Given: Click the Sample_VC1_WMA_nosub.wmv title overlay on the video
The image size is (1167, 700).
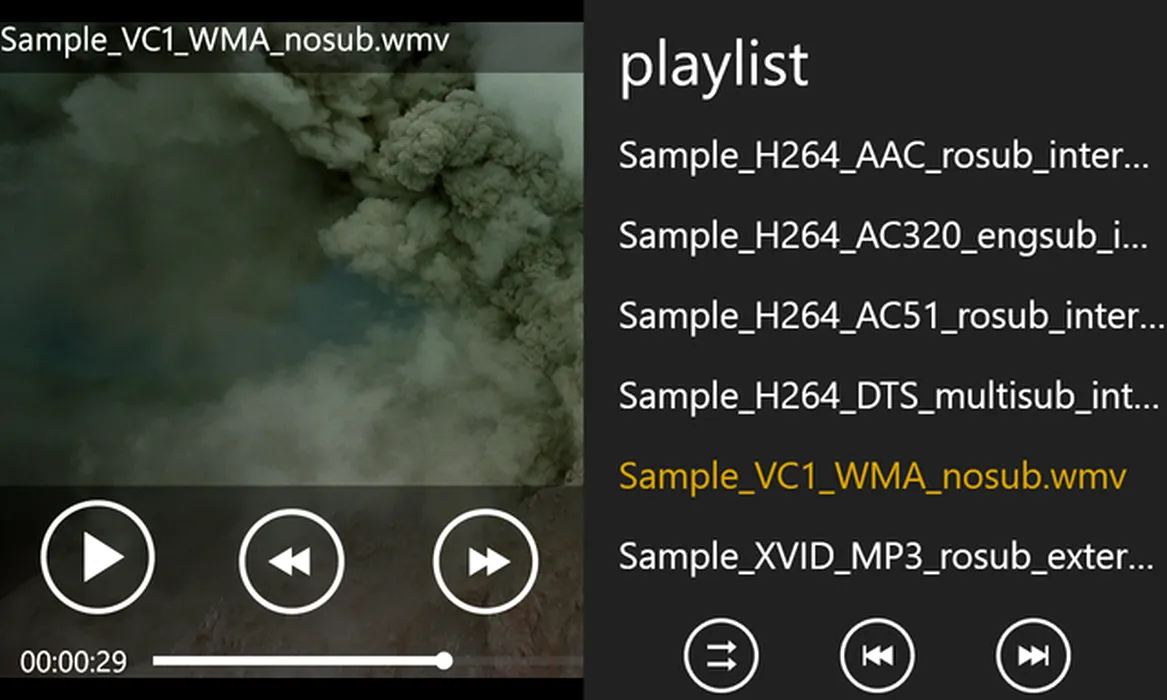Looking at the screenshot, I should tap(225, 40).
